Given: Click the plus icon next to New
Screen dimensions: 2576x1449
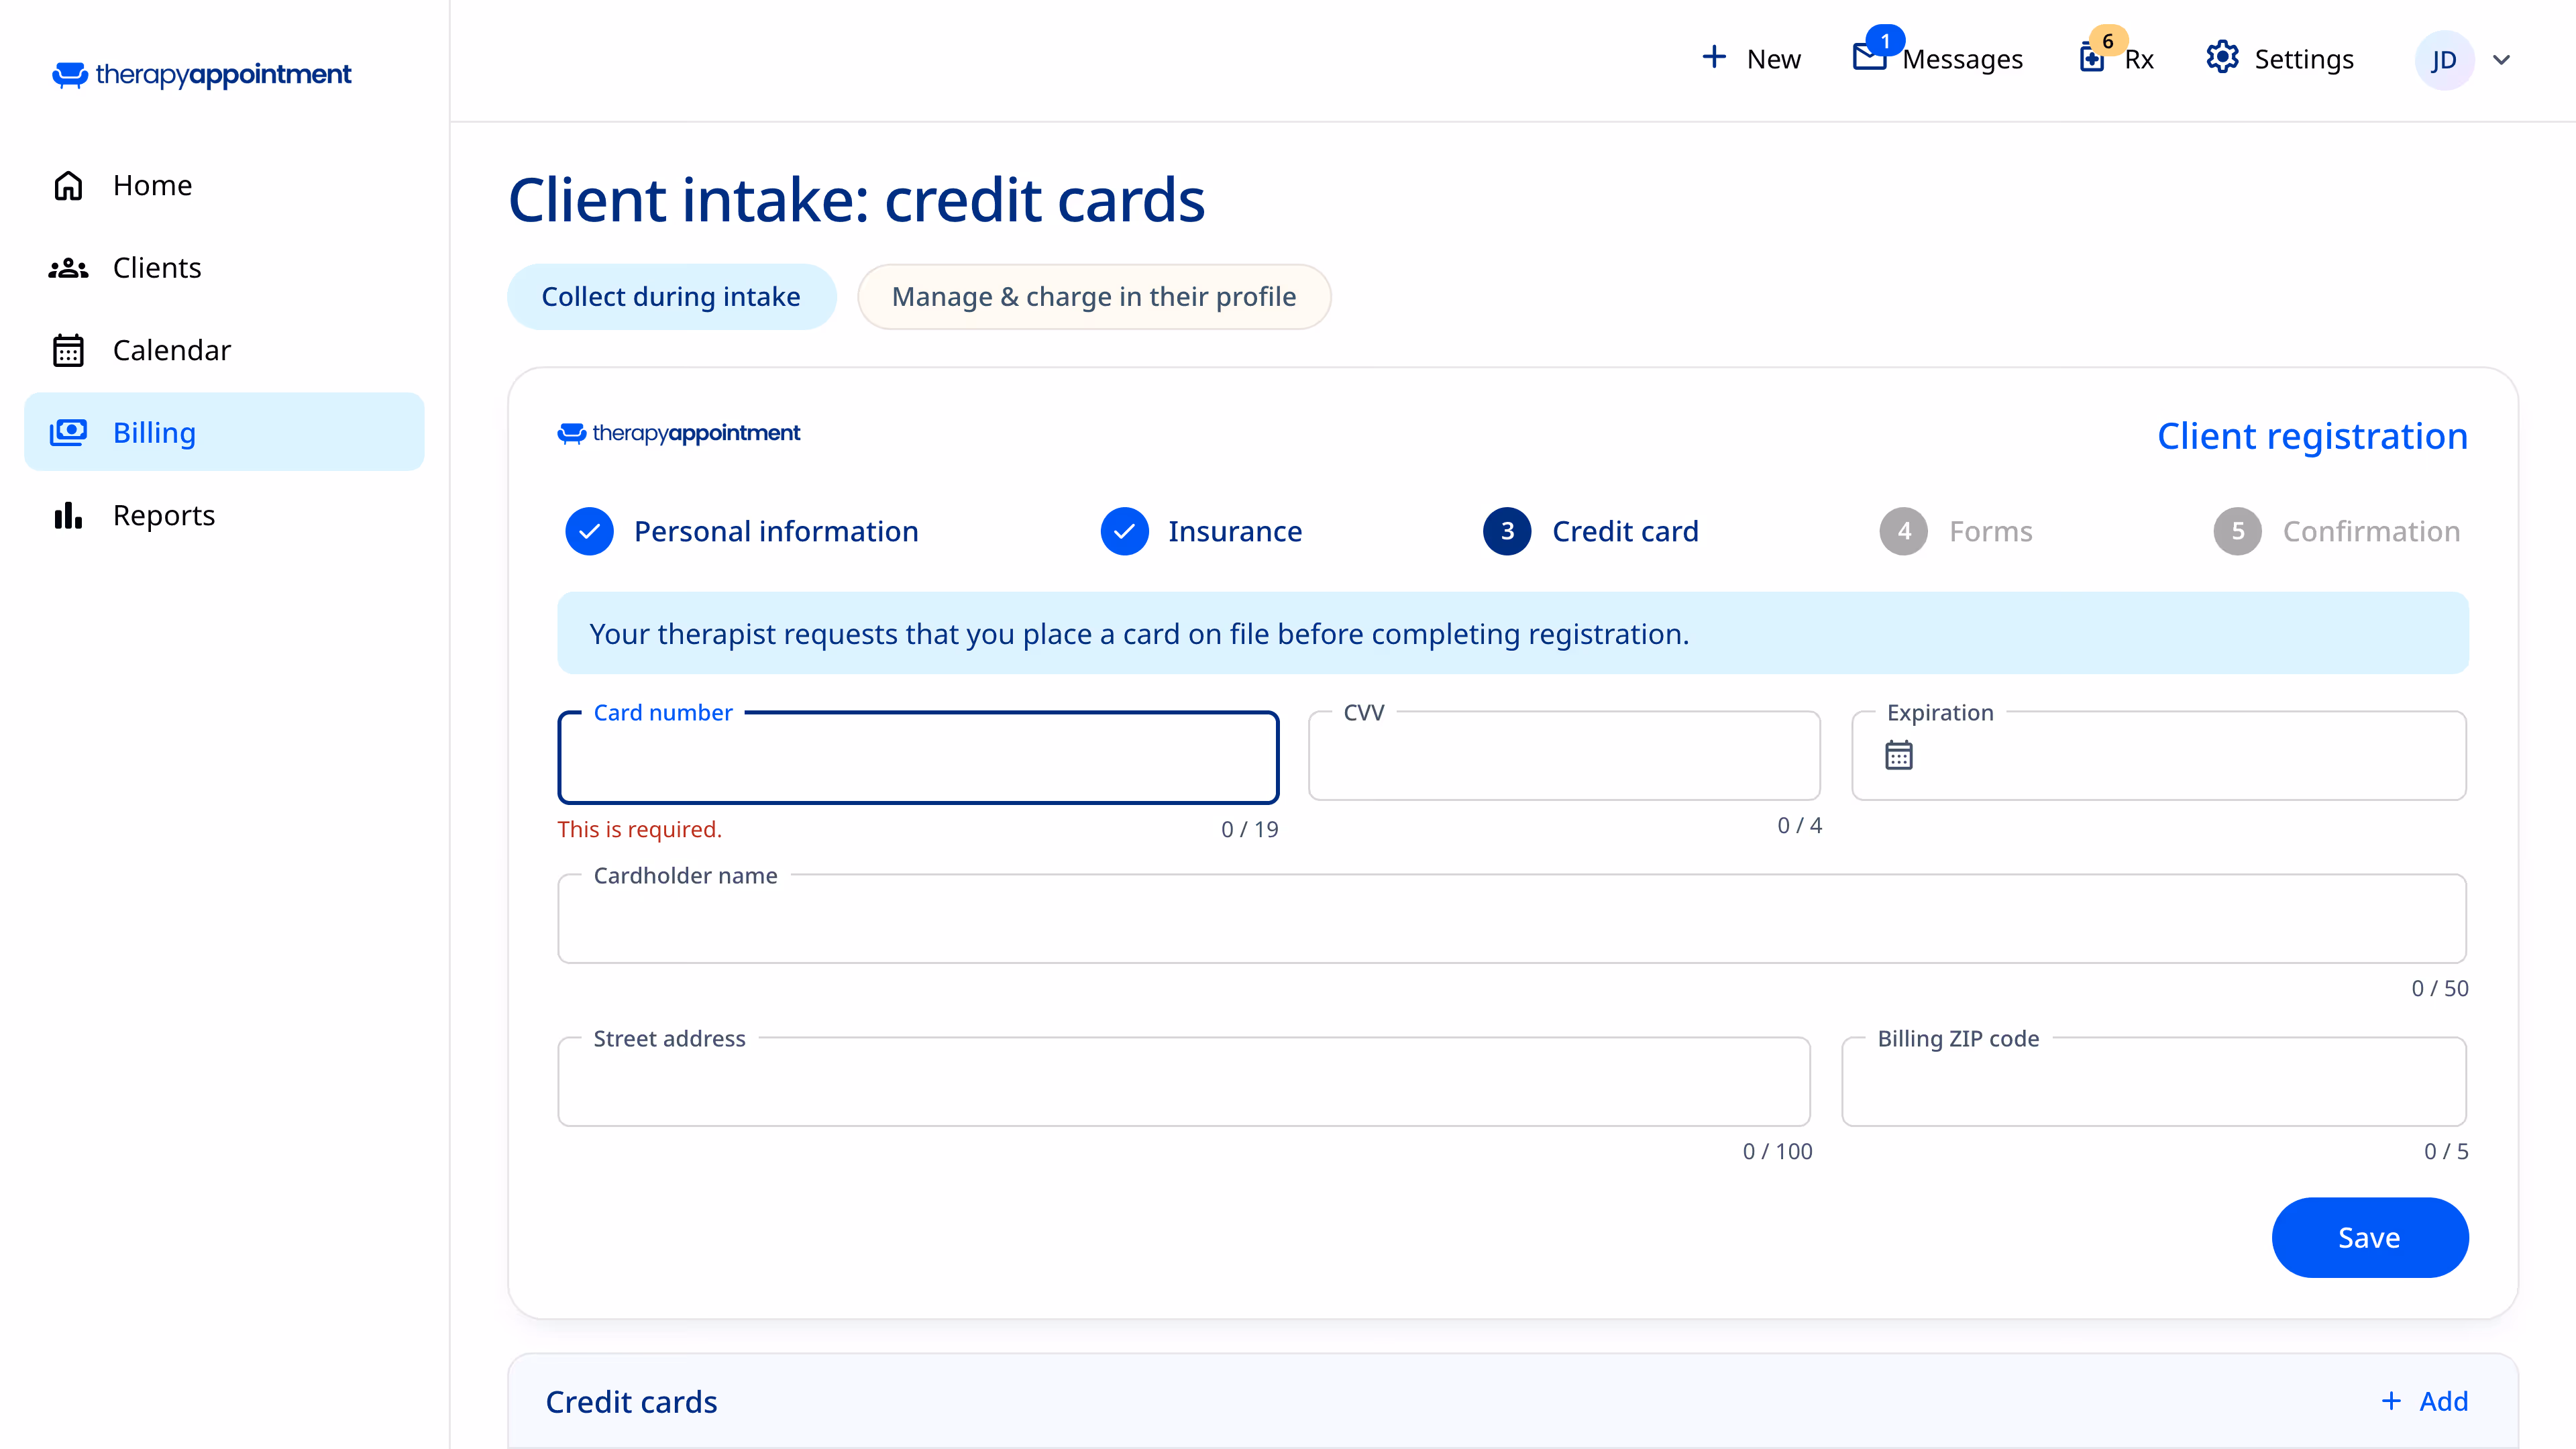Looking at the screenshot, I should pos(1714,57).
